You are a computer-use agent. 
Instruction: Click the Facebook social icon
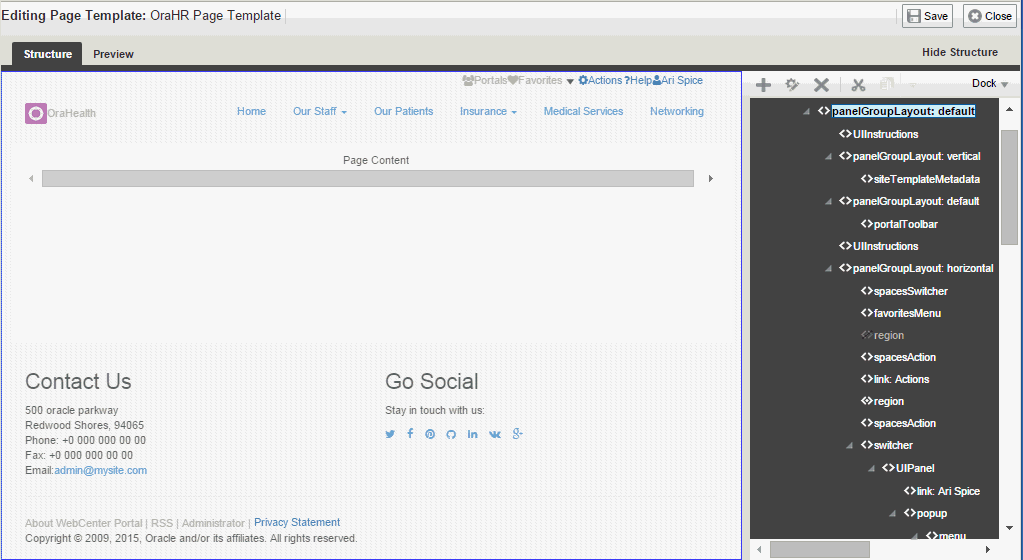pyautogui.click(x=410, y=433)
